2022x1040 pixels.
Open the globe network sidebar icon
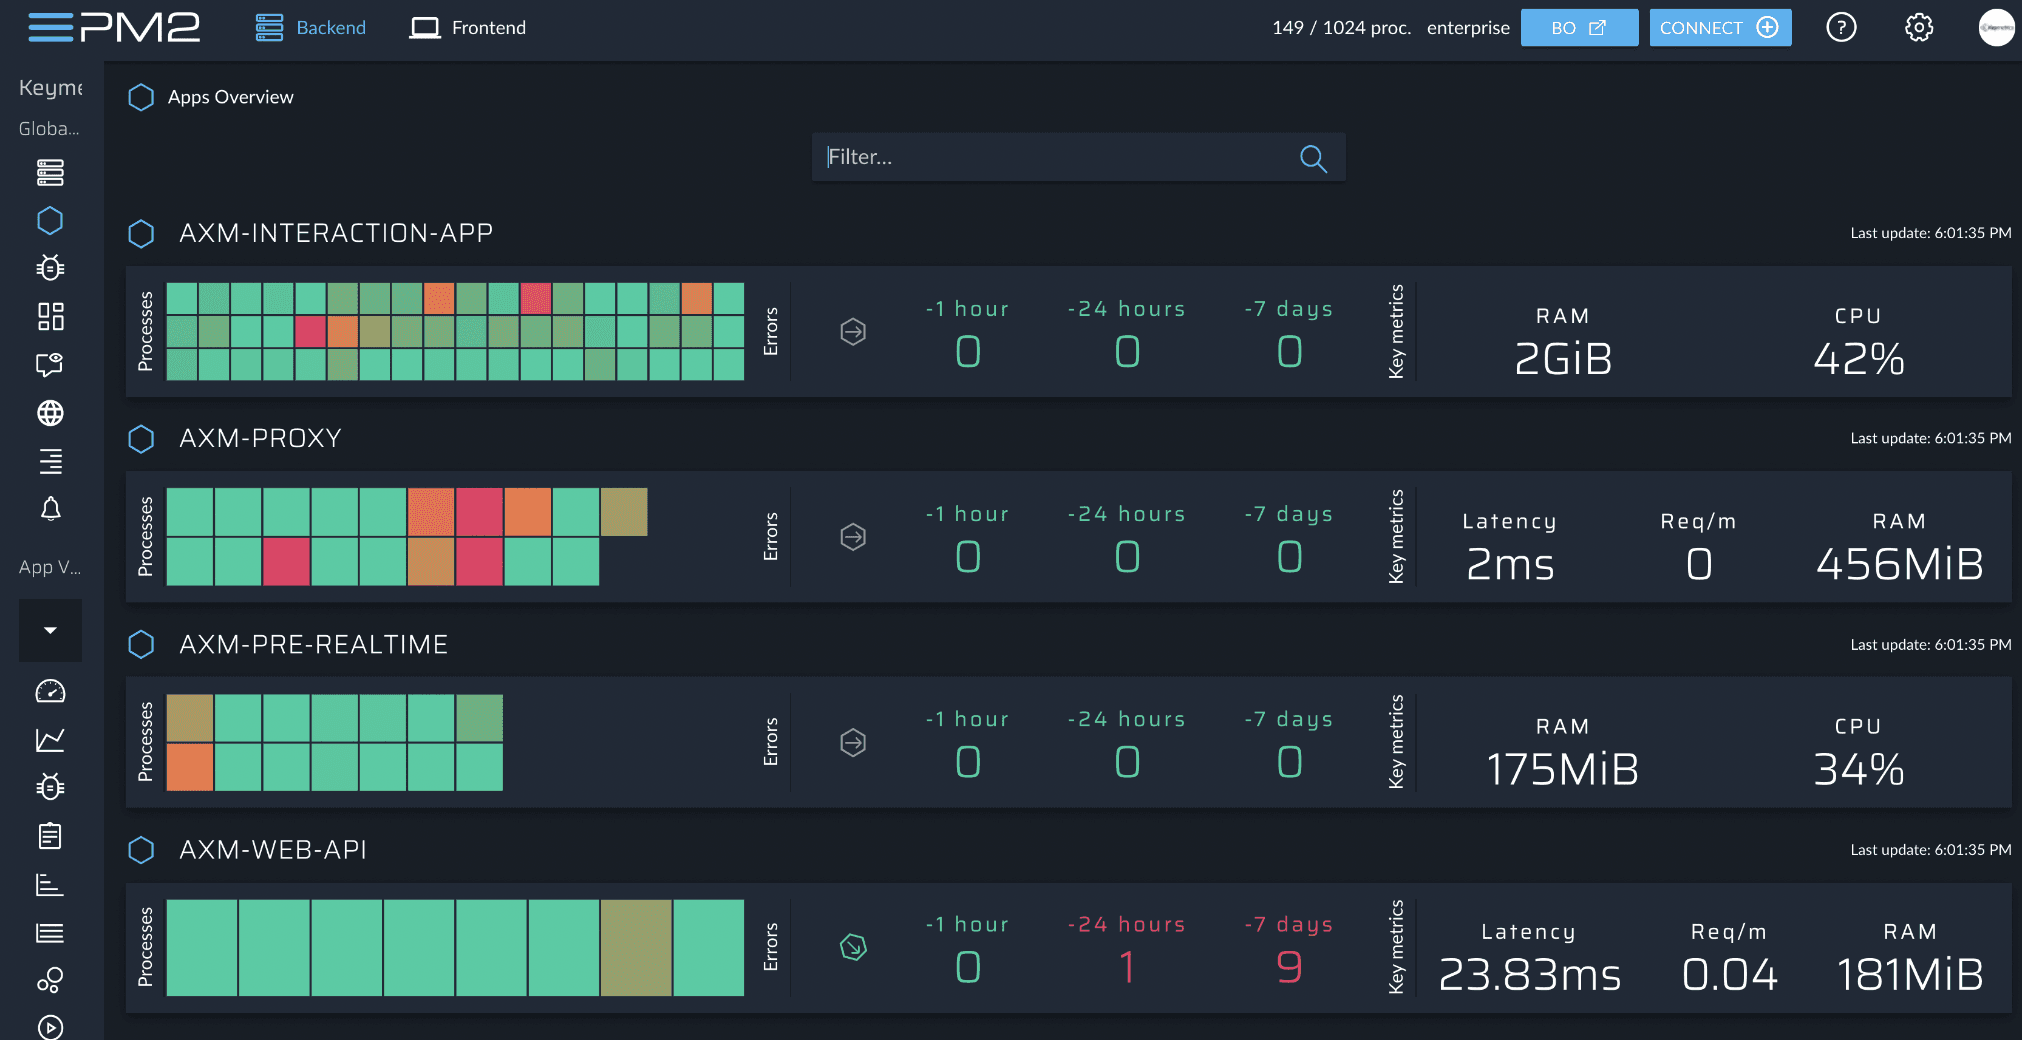click(x=50, y=413)
